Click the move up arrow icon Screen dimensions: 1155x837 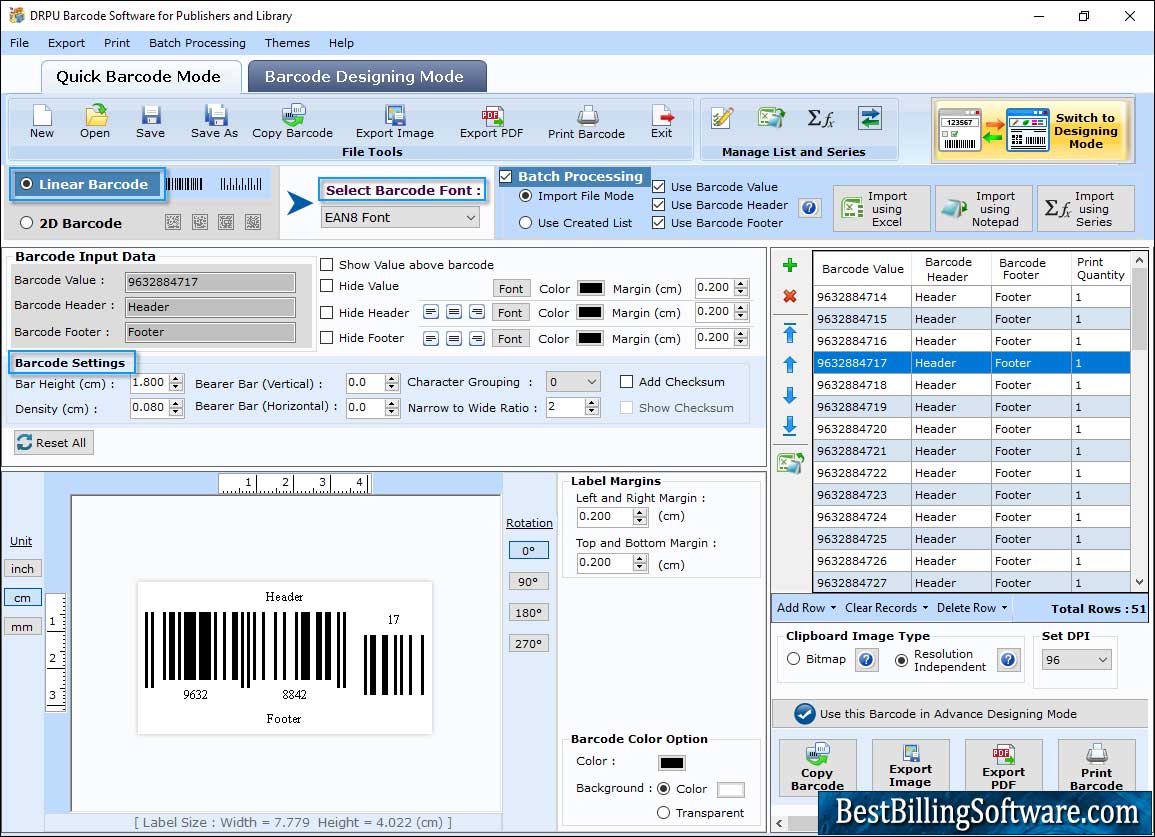(x=790, y=365)
